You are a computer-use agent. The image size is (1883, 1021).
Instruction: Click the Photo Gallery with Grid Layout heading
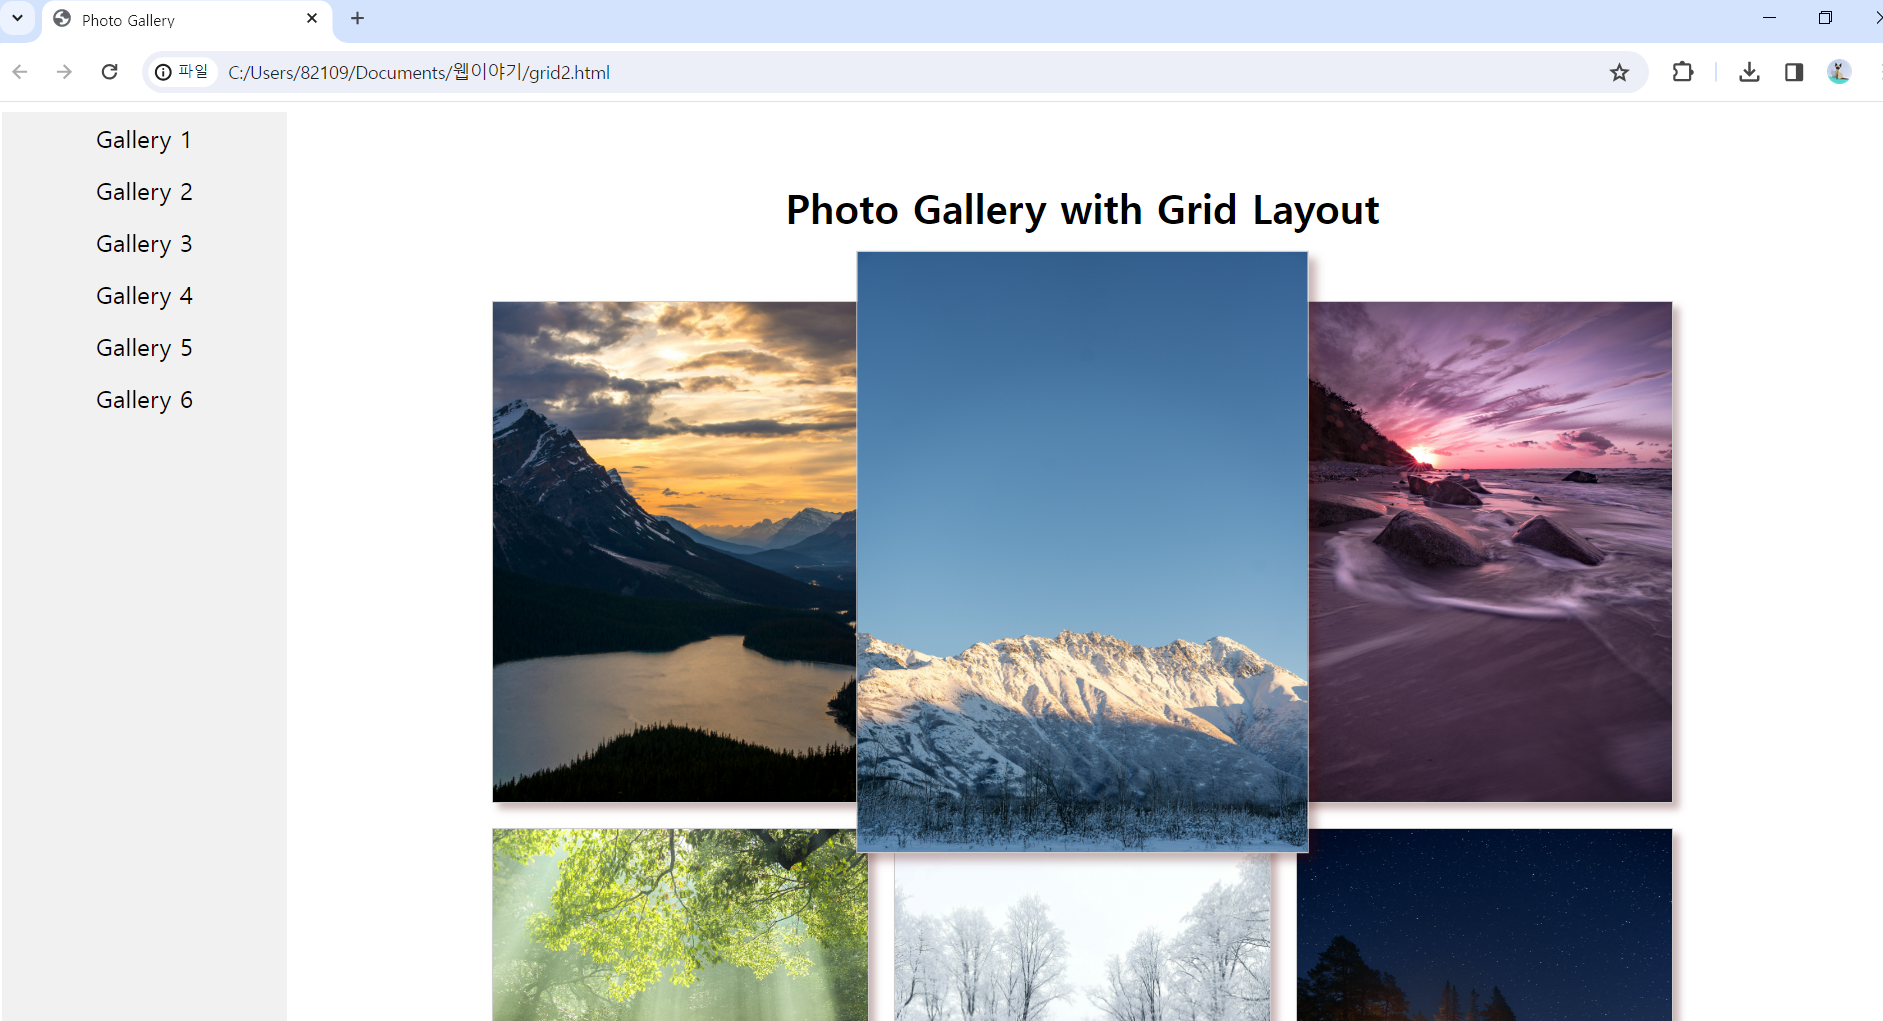click(1082, 210)
